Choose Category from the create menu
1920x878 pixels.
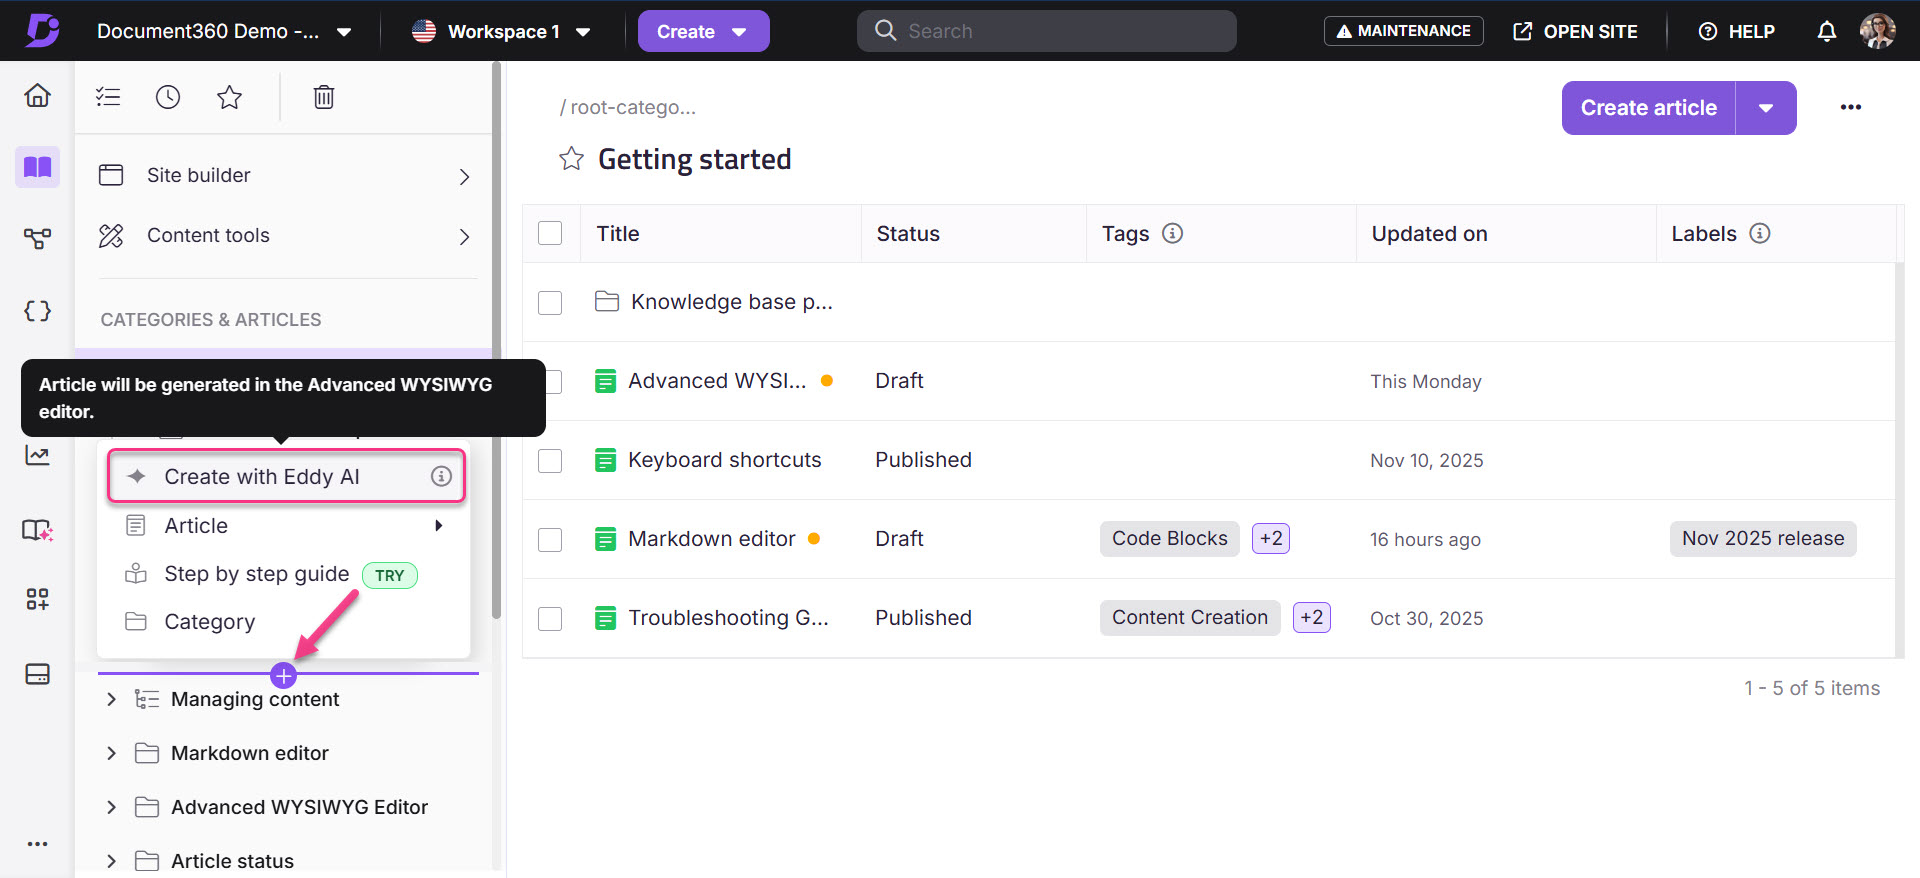210,621
